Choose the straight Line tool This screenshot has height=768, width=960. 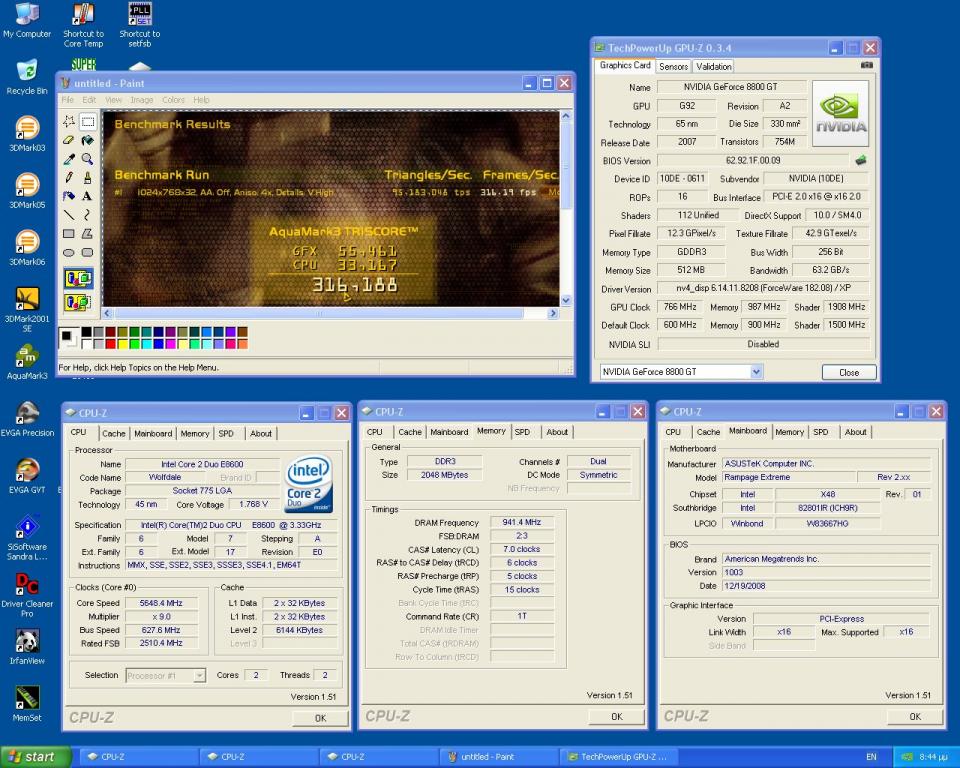[69, 215]
